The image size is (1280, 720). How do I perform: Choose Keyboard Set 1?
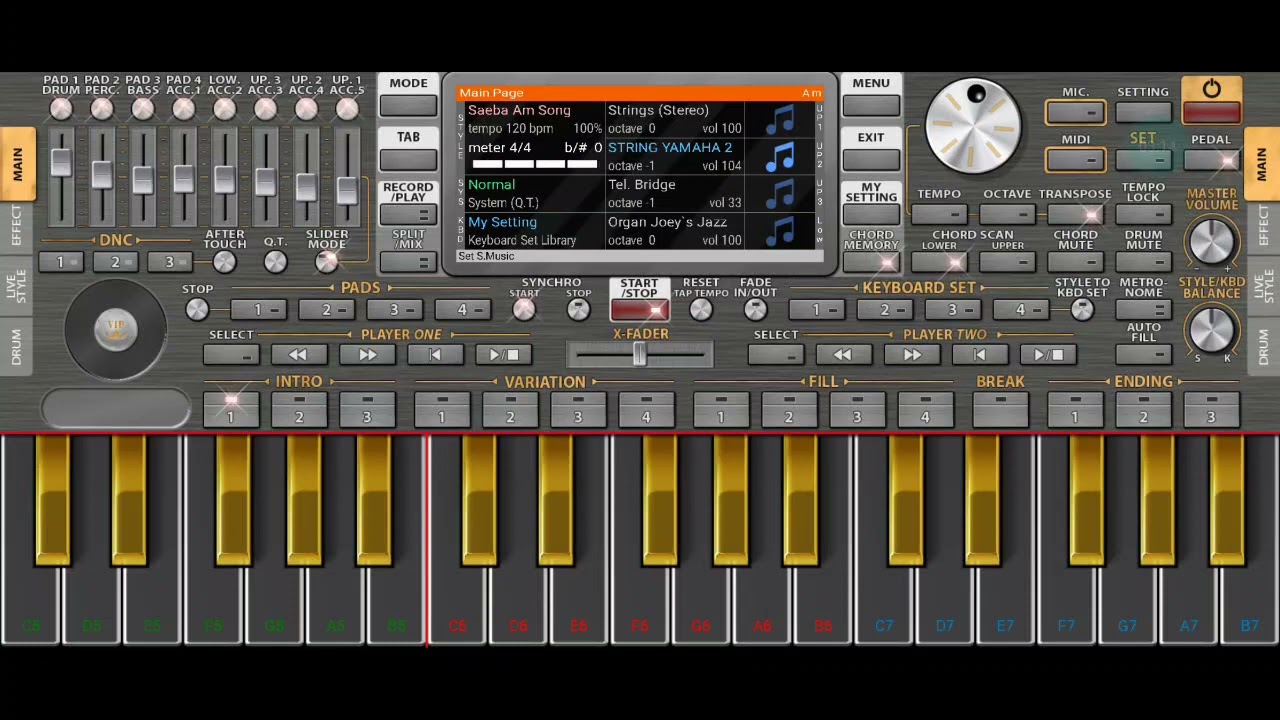[816, 310]
